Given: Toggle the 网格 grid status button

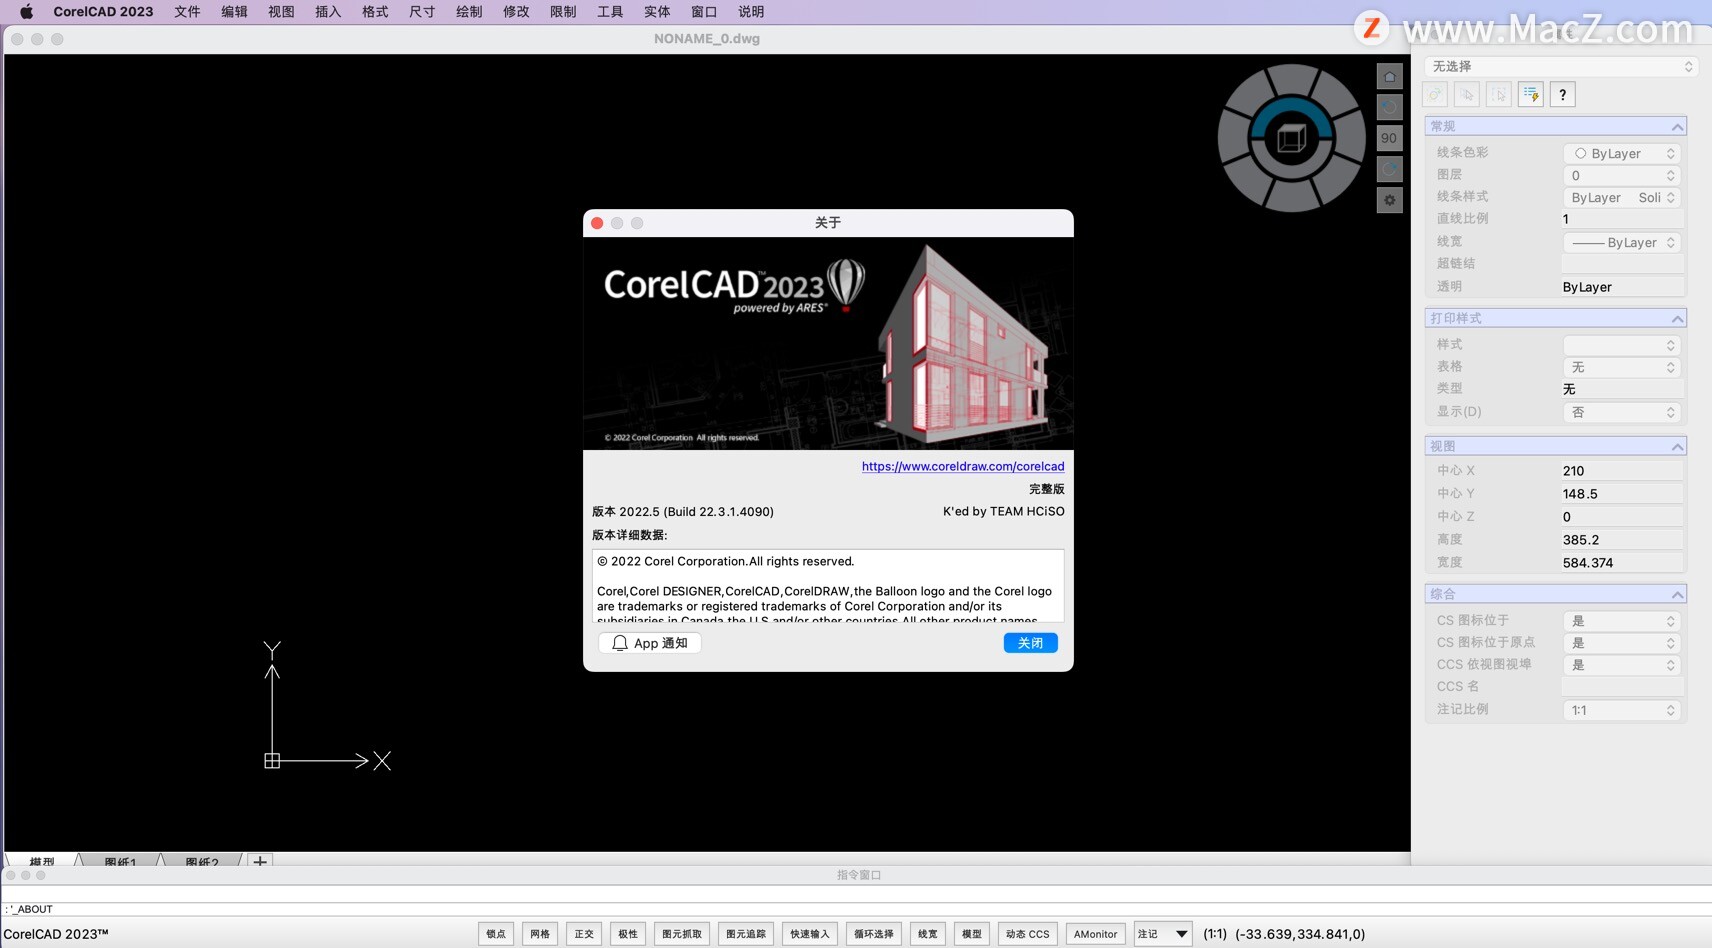Looking at the screenshot, I should (x=540, y=934).
